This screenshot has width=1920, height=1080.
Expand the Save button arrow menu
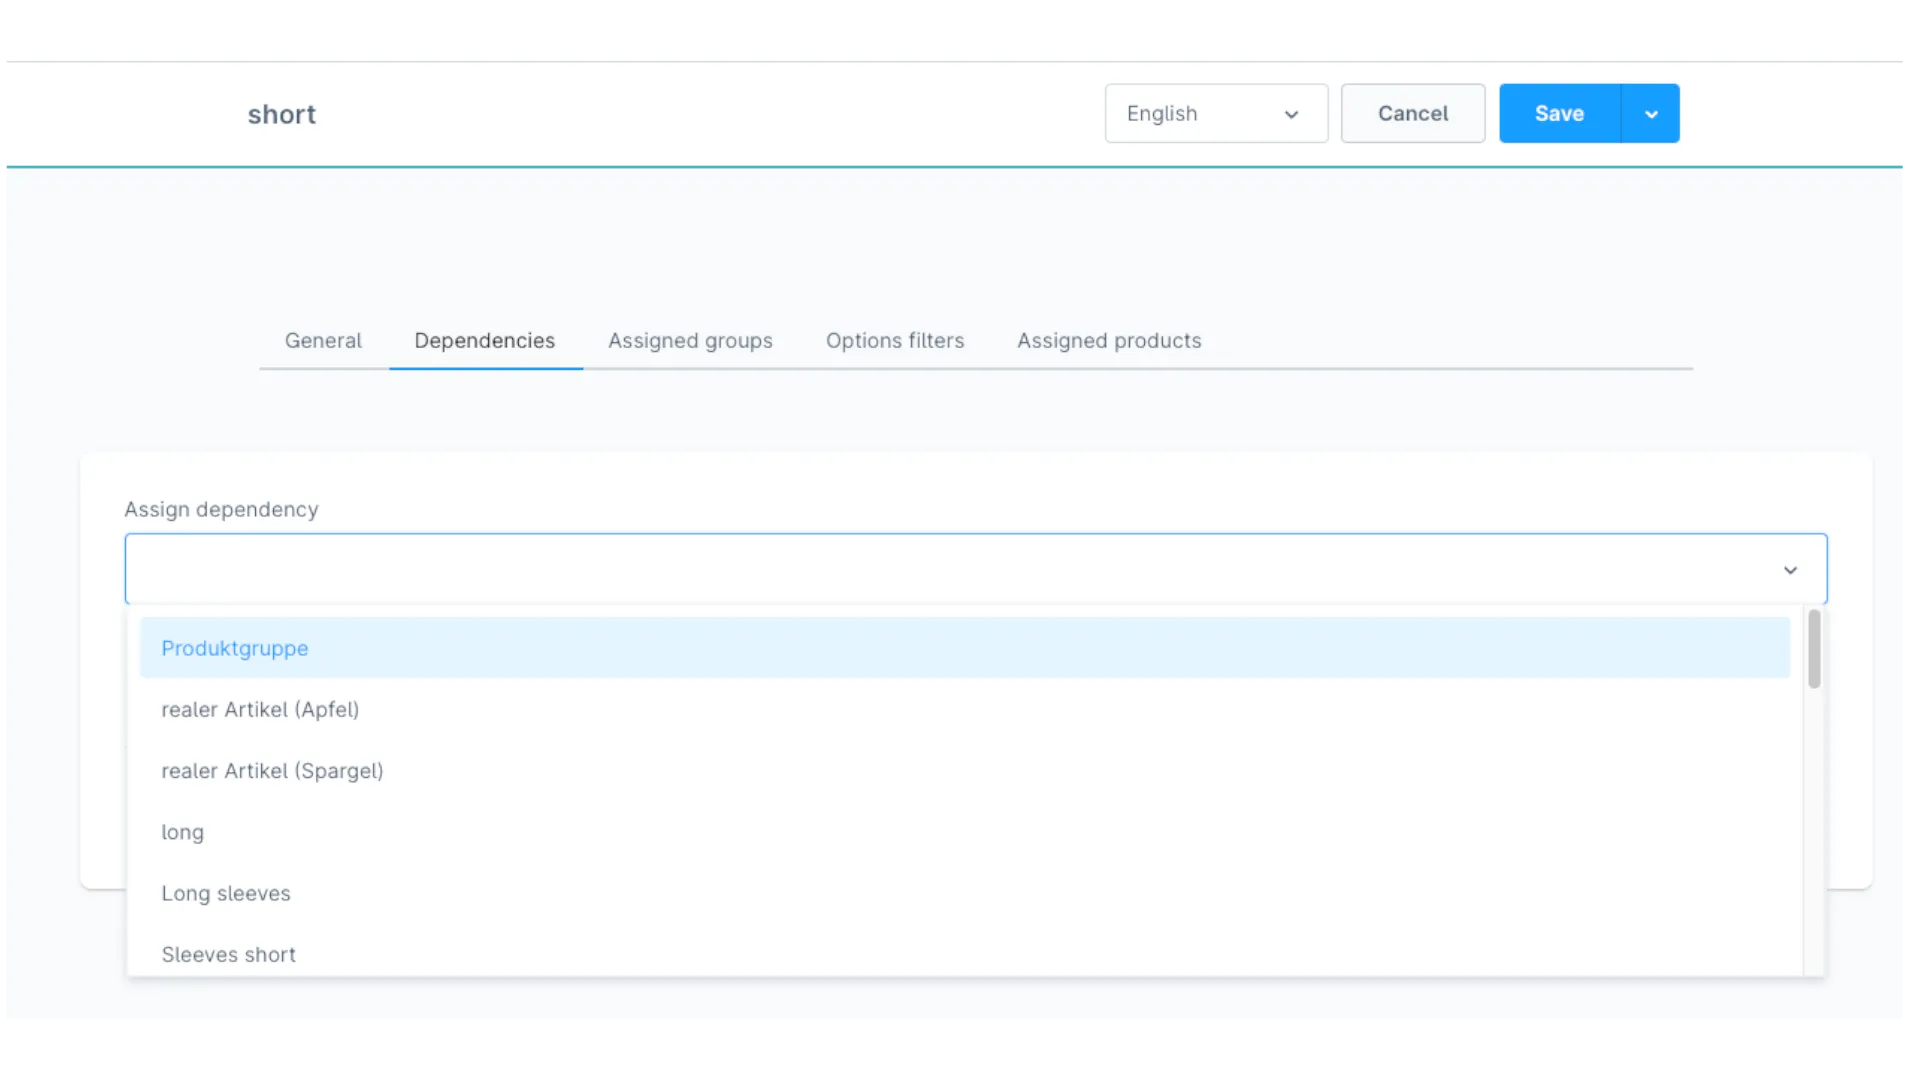pos(1651,114)
